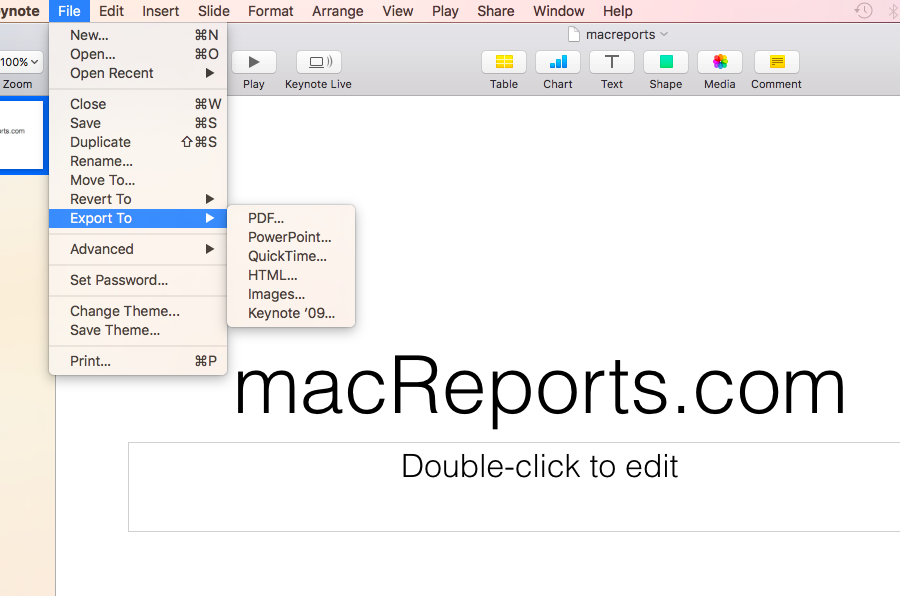Expand the Open Recent submenu
Screen dimensions: 900x596
138,73
